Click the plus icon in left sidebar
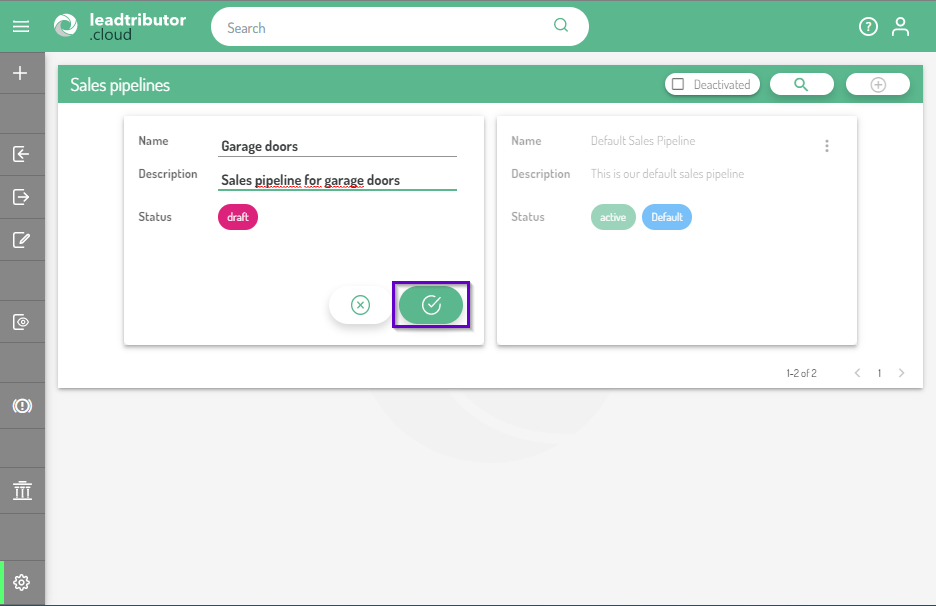The width and height of the screenshot is (936, 606). pyautogui.click(x=21, y=73)
